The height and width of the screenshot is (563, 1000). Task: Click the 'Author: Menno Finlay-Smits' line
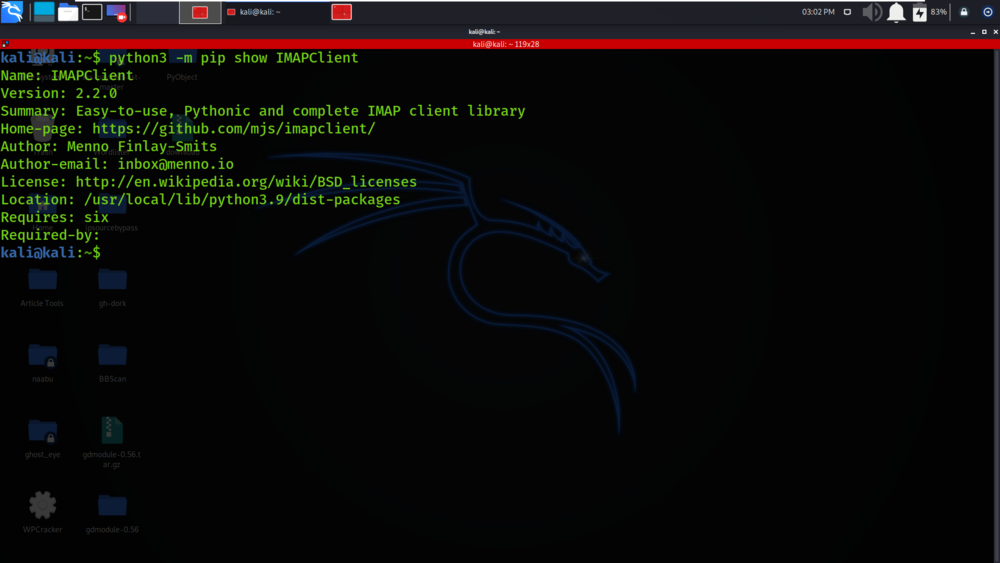tap(109, 147)
